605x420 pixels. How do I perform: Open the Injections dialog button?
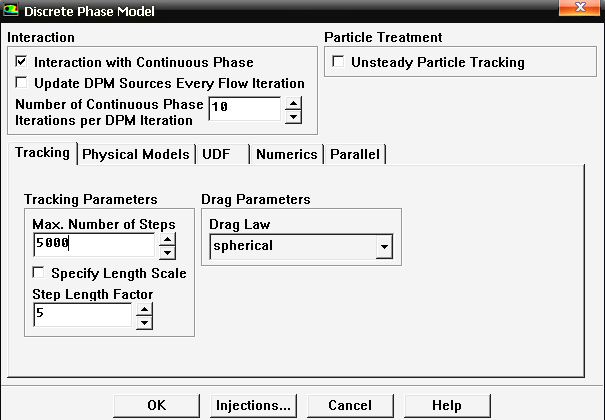[x=253, y=405]
